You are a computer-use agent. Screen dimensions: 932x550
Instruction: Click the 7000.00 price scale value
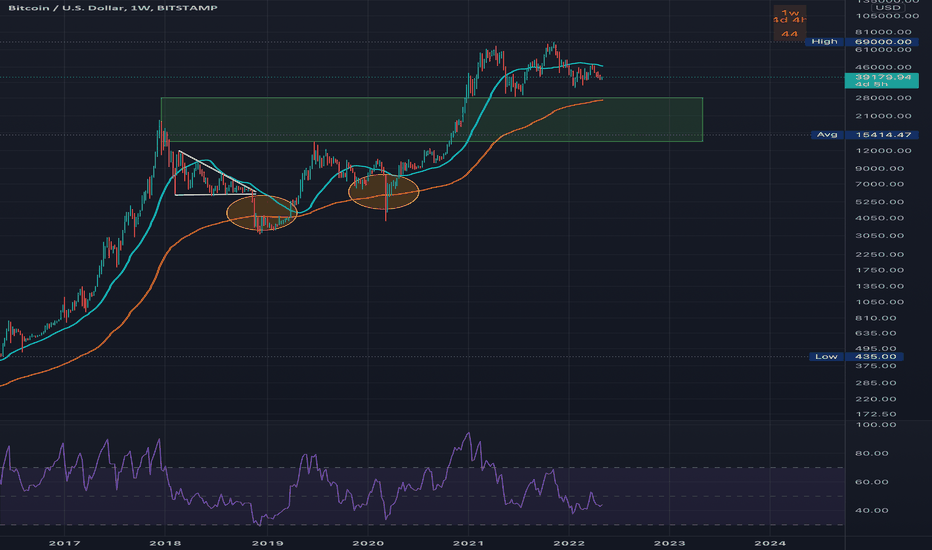click(880, 184)
